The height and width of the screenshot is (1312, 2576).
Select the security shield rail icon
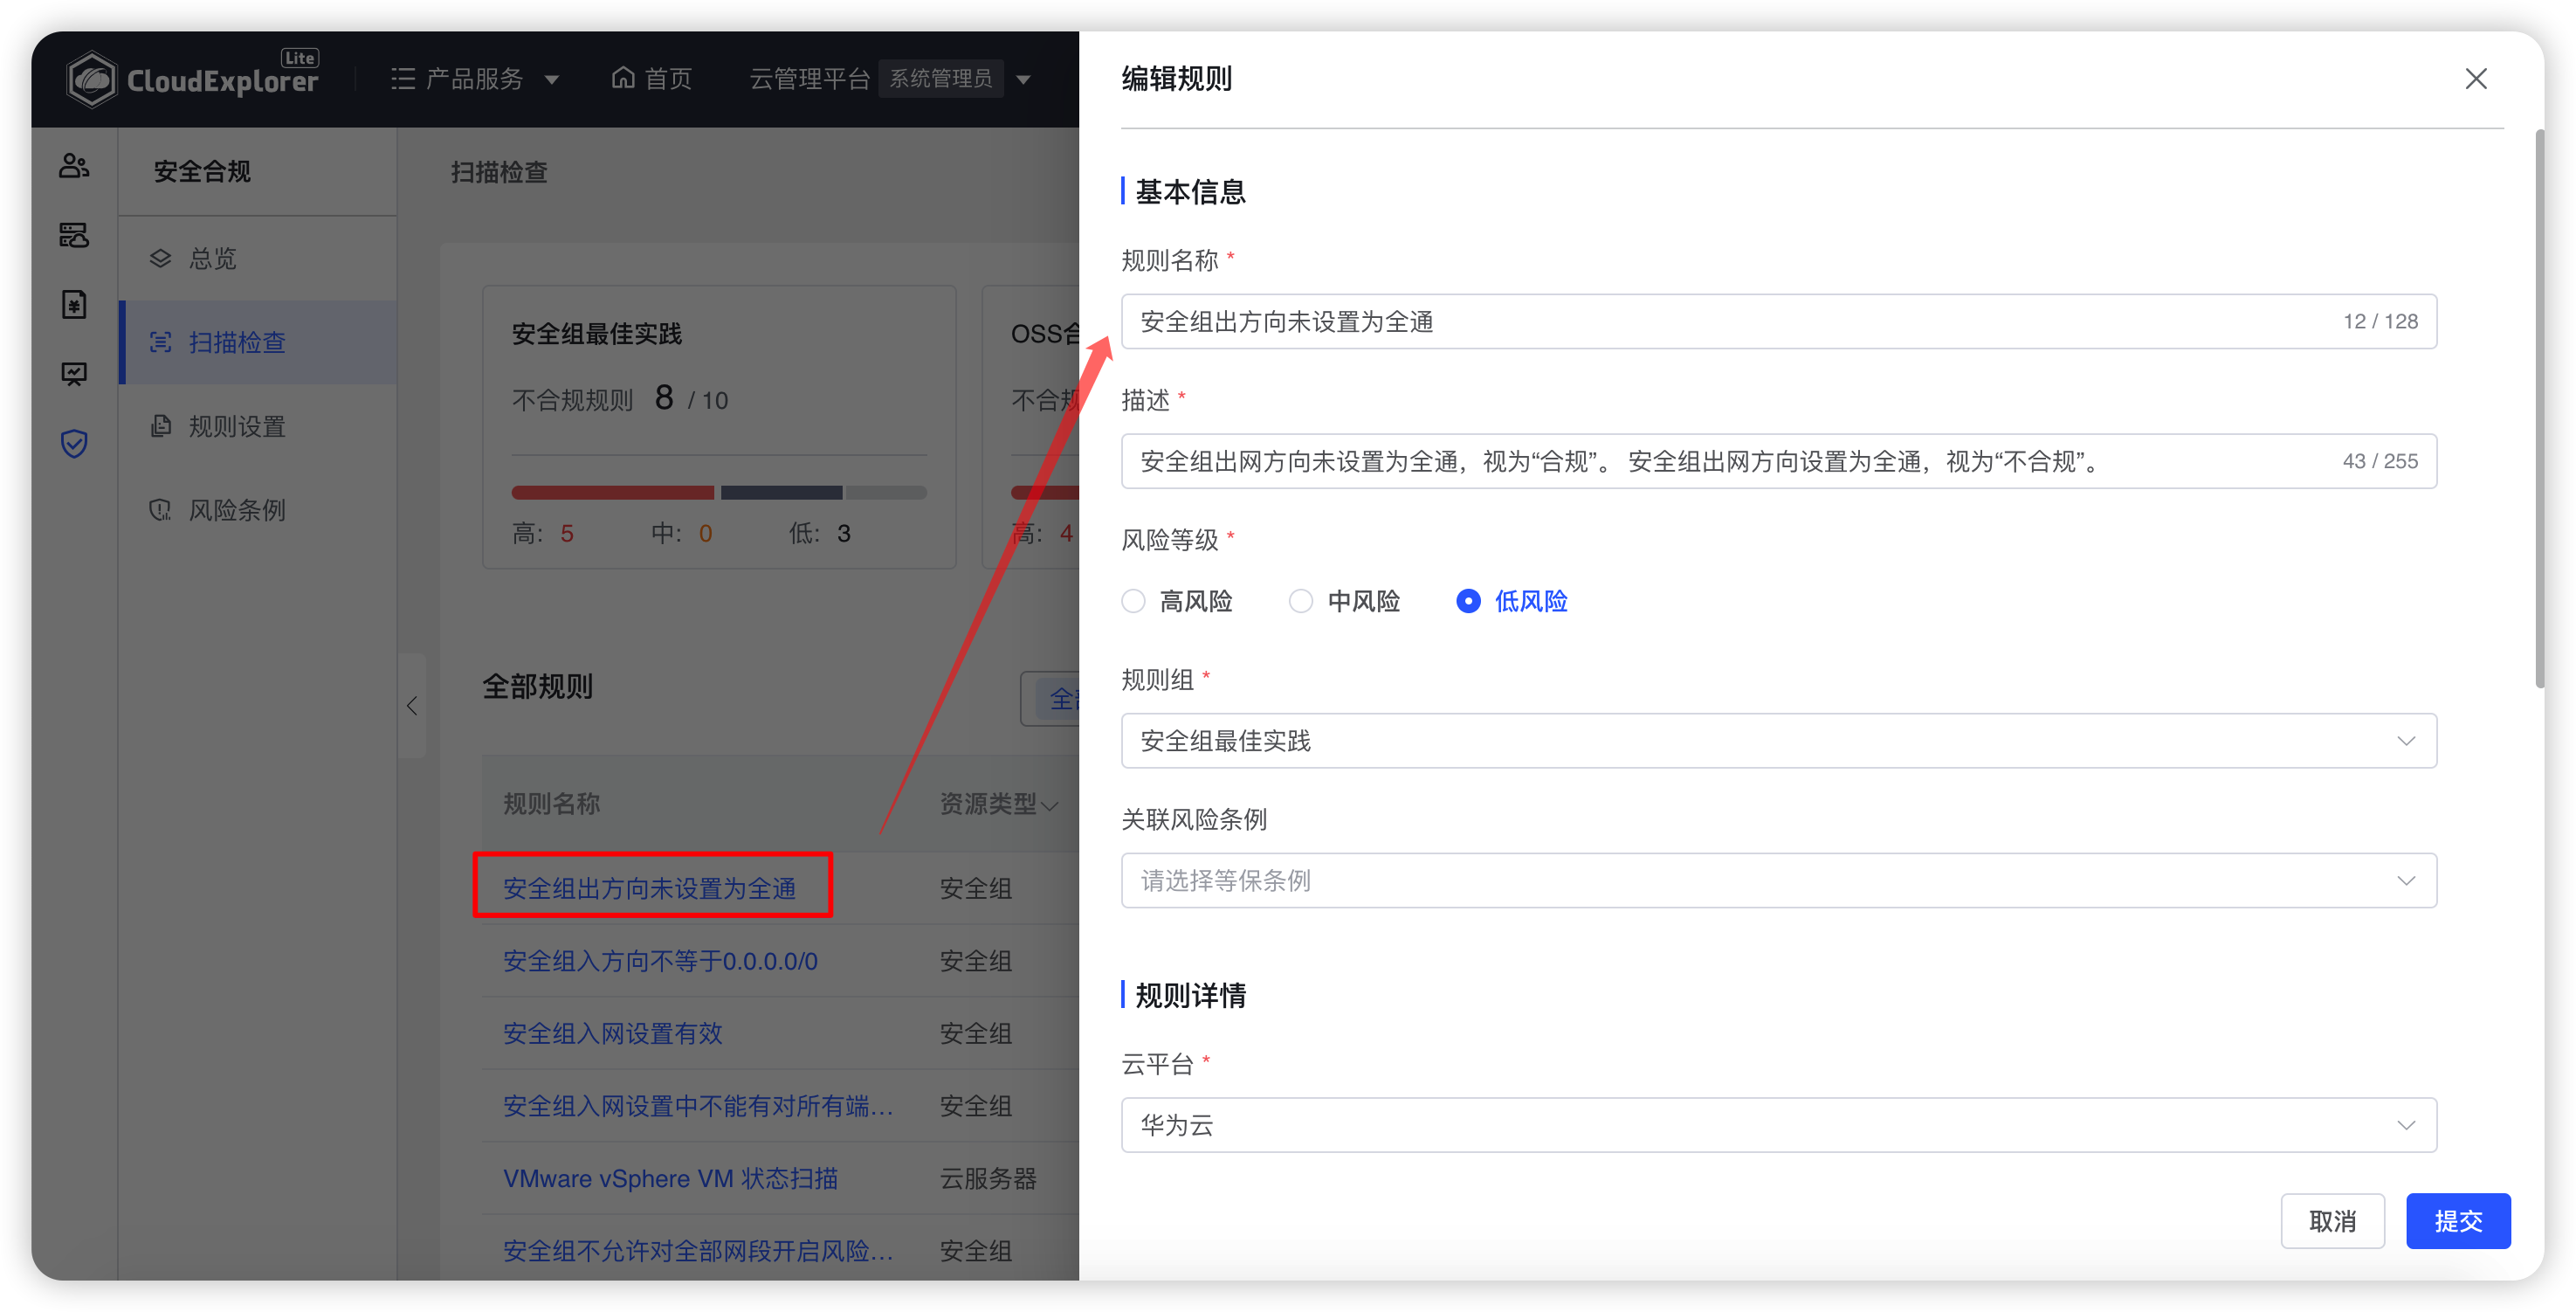click(x=74, y=443)
